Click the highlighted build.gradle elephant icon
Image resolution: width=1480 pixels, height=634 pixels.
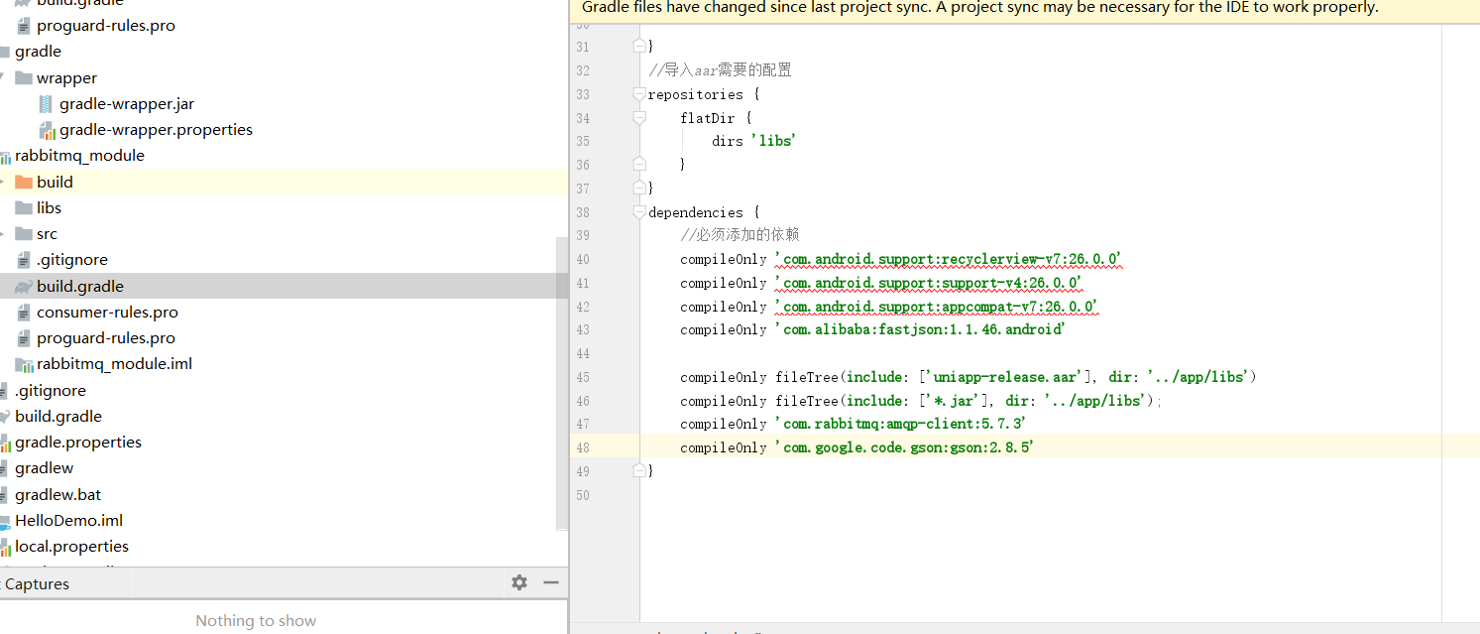pyautogui.click(x=24, y=286)
